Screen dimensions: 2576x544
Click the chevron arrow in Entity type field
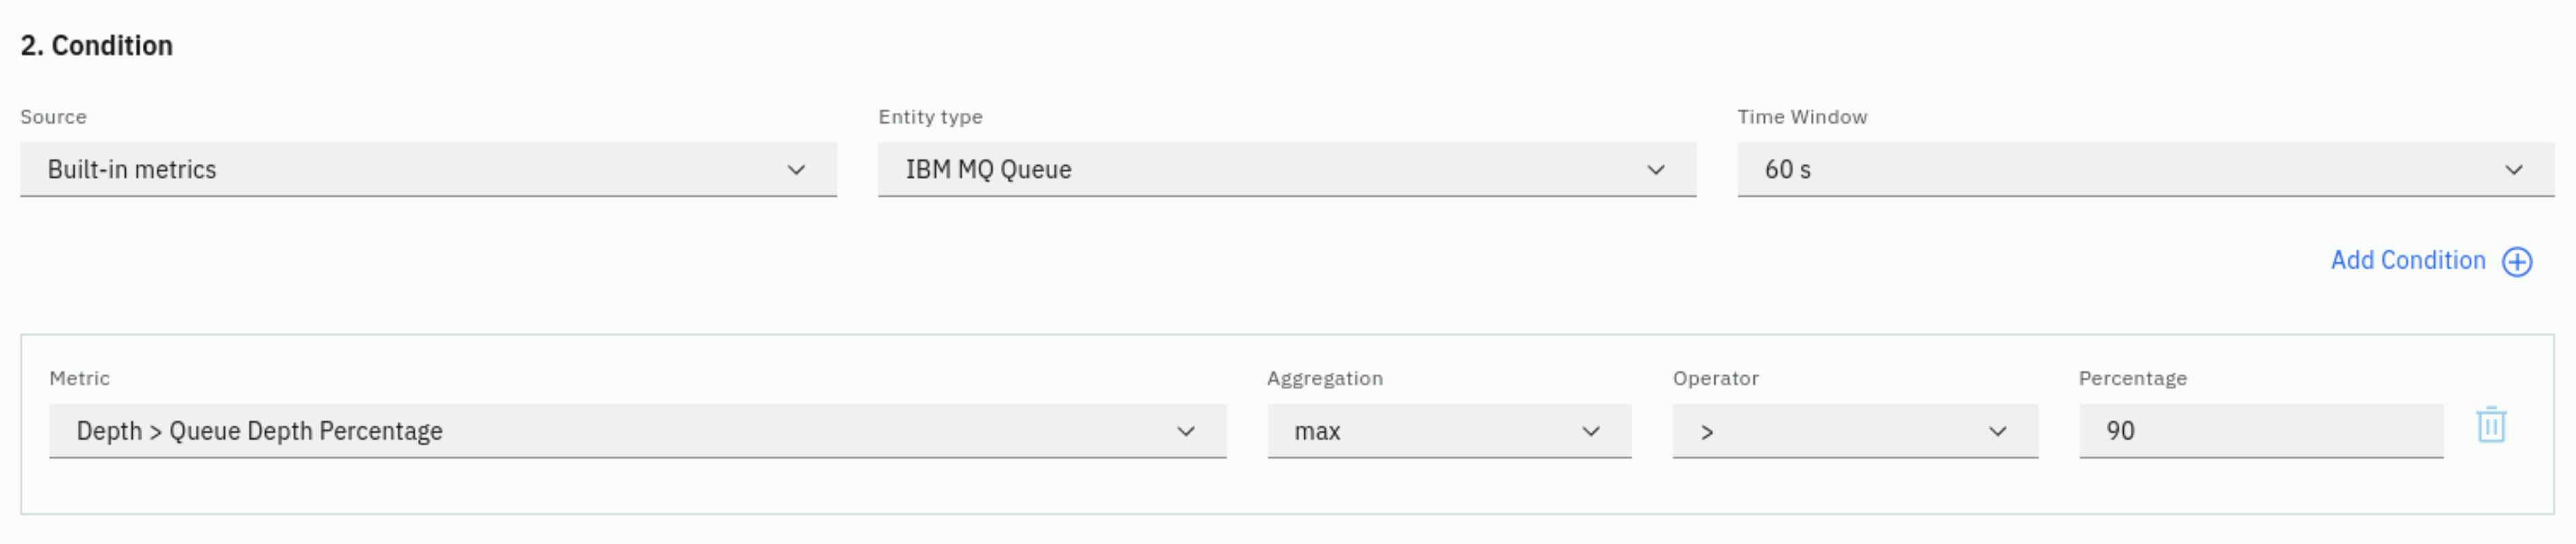tap(1656, 170)
